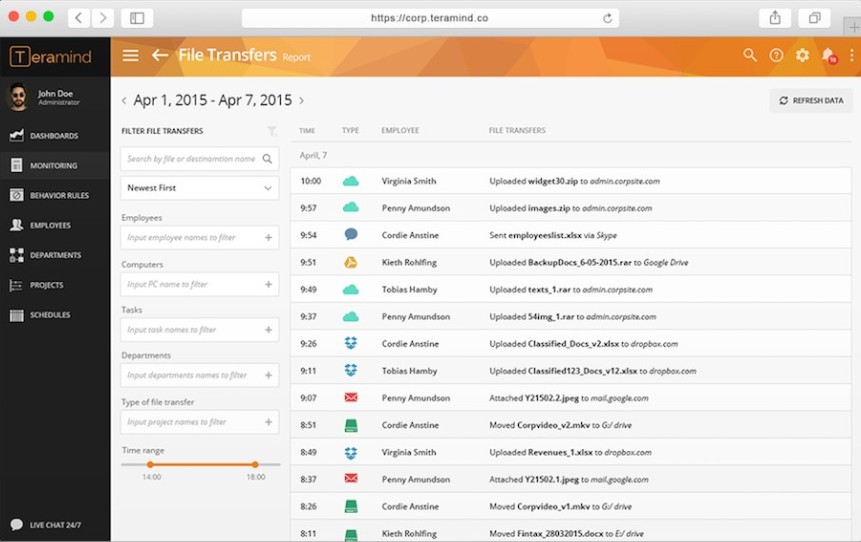This screenshot has height=542, width=861.
Task: Click Dropbox icon for Cordie Anstine 9:26
Action: pyautogui.click(x=350, y=343)
